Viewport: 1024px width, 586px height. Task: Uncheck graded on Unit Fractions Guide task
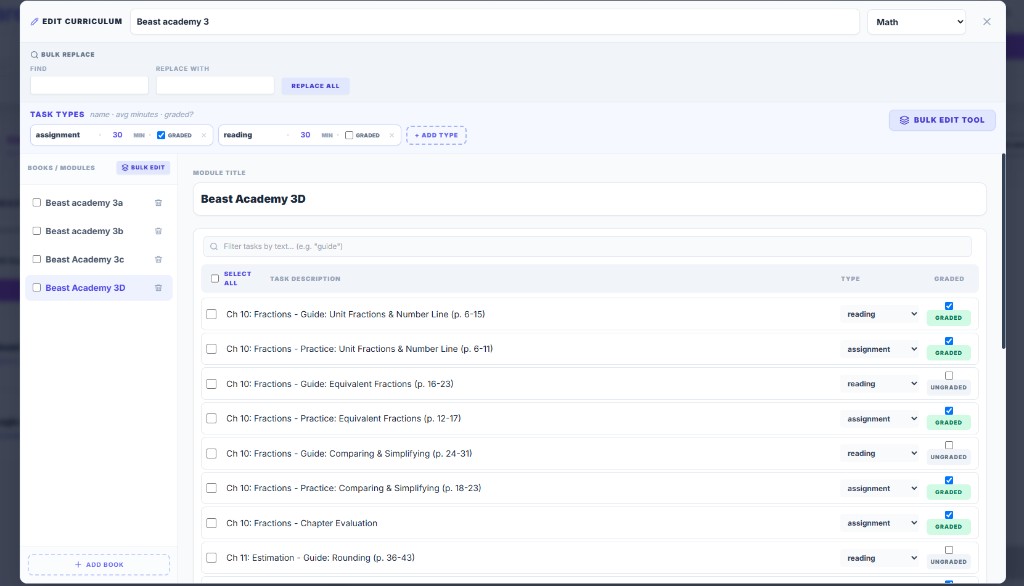(x=949, y=306)
